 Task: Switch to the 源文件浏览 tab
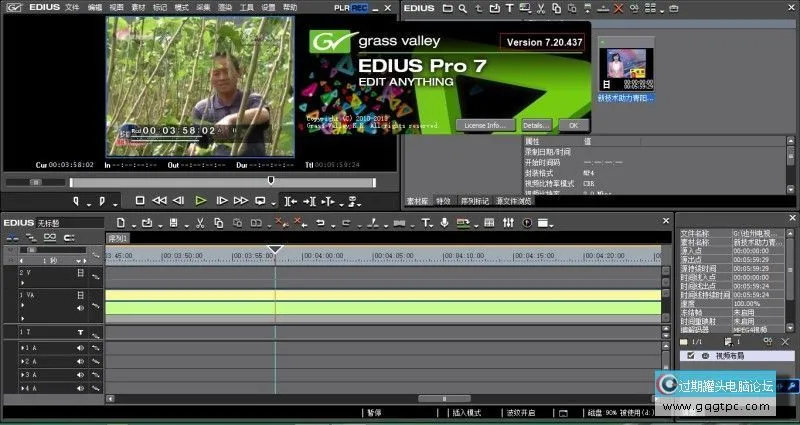(x=514, y=201)
